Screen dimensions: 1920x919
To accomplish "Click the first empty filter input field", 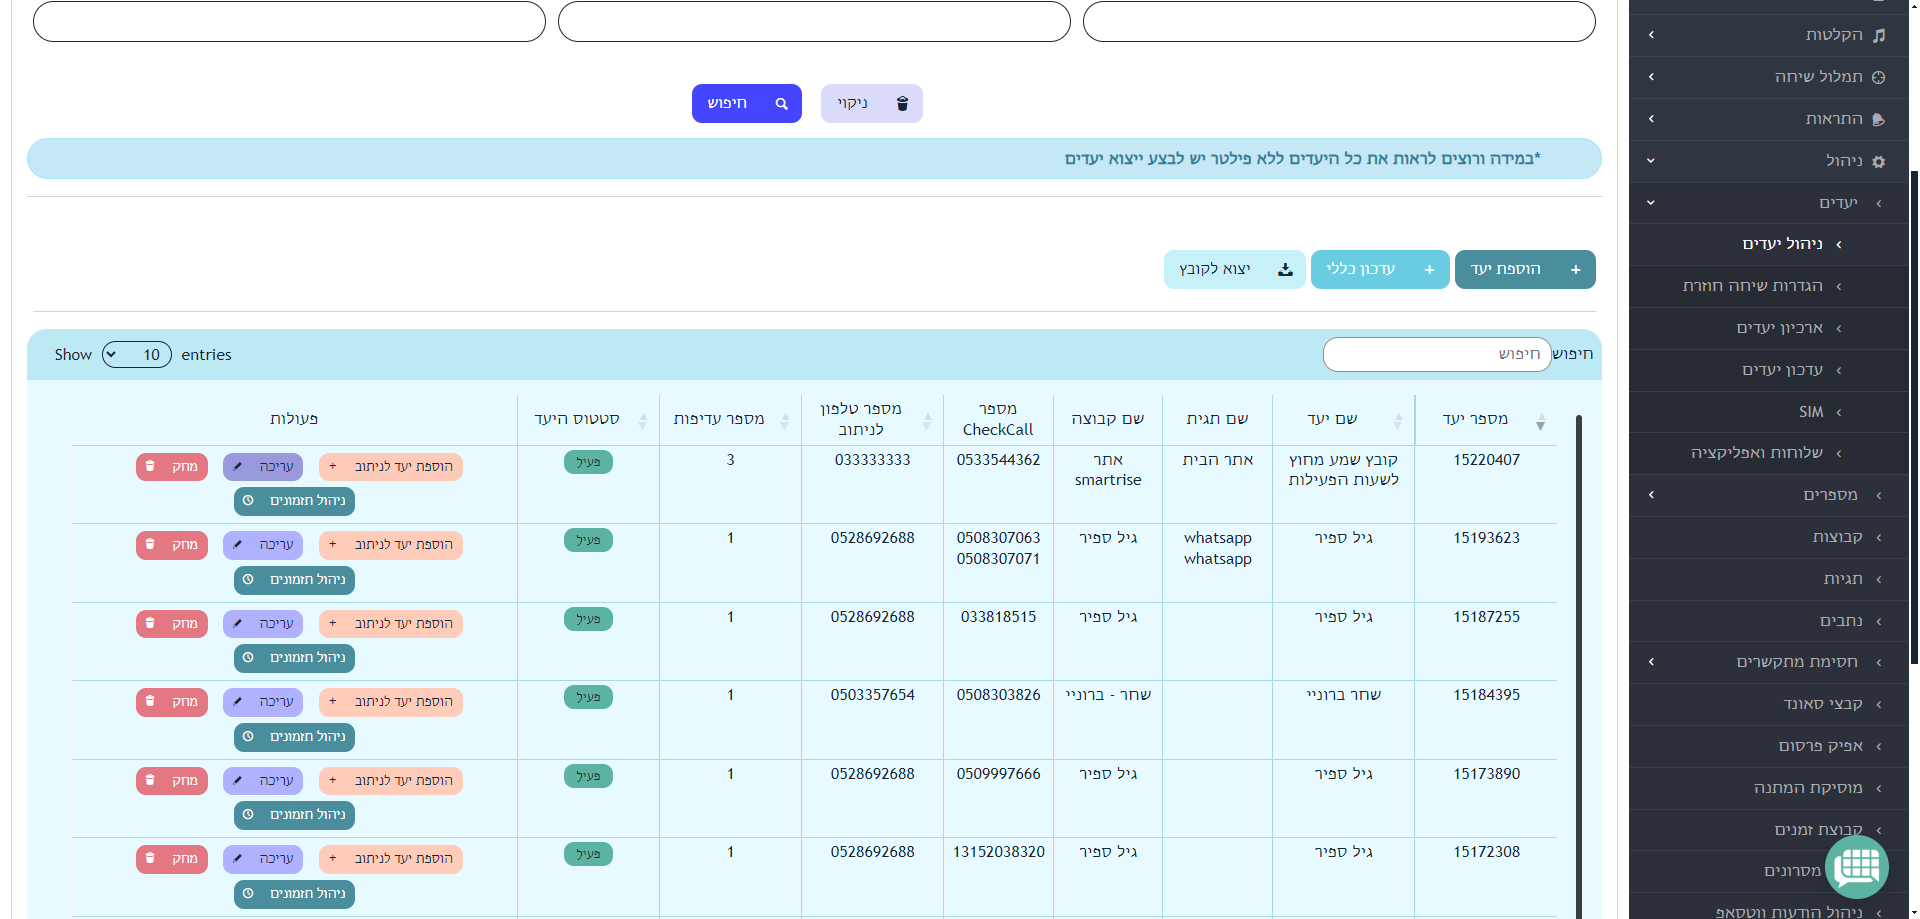I will pos(1339,21).
